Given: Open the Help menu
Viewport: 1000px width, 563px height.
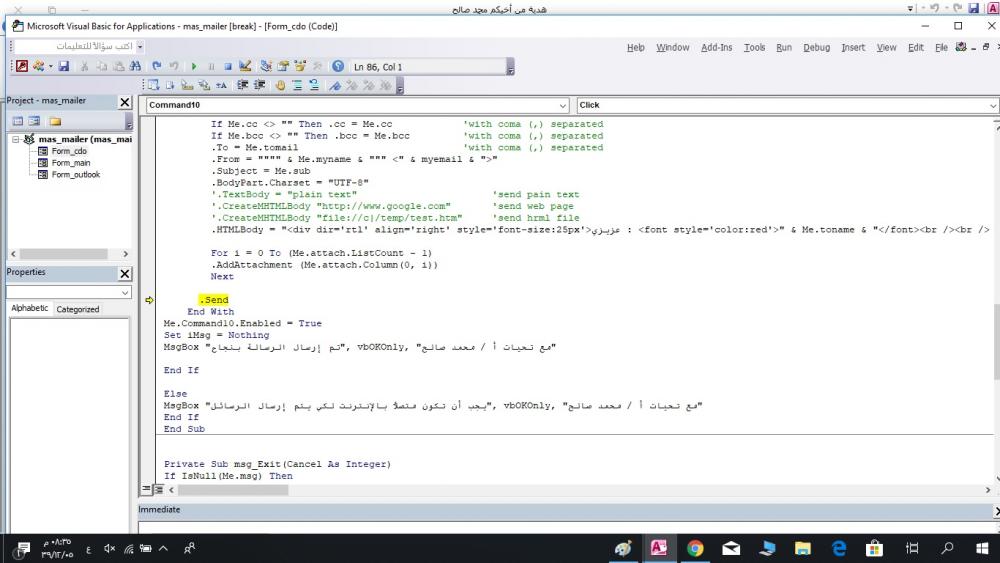Looking at the screenshot, I should (636, 47).
